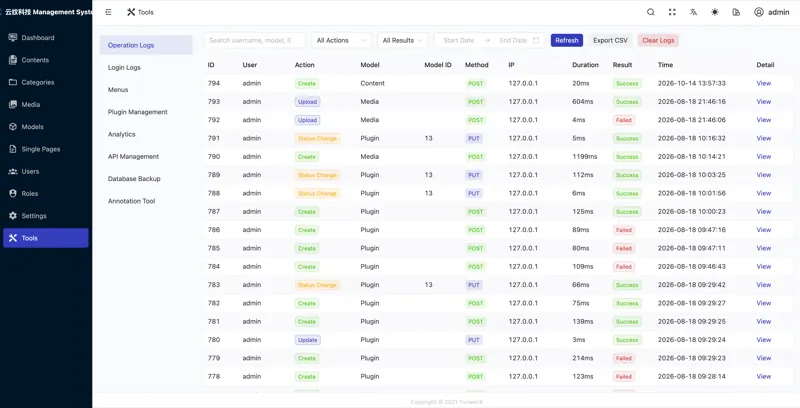
Task: Click the Tools wrench icon in sidebar
Action: tap(13, 238)
